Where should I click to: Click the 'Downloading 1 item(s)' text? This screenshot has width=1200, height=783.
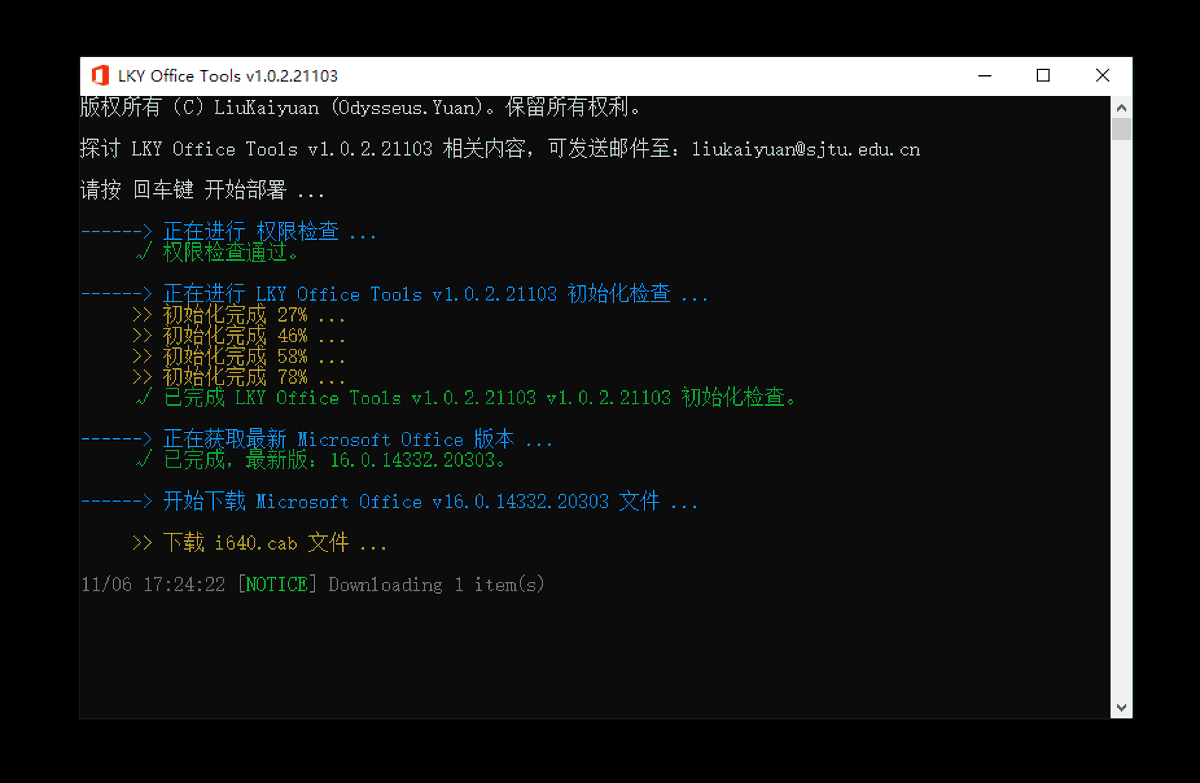(x=437, y=585)
